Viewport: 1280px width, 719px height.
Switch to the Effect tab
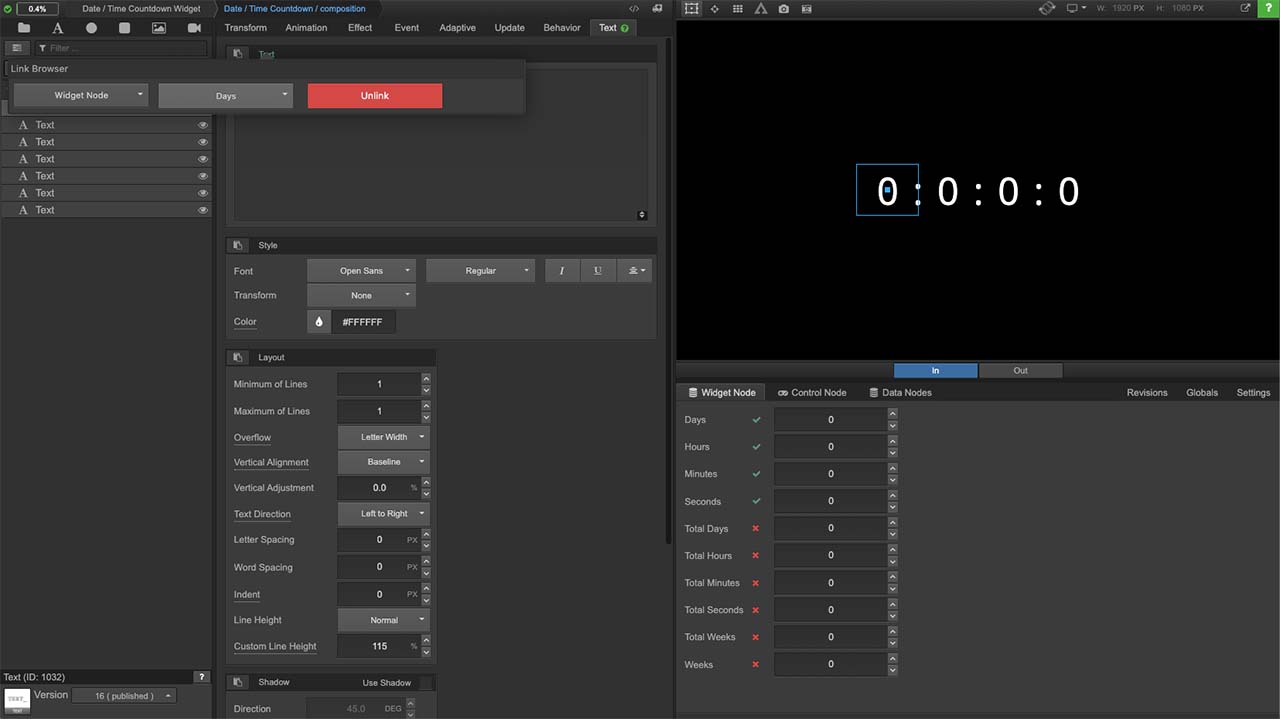(360, 28)
